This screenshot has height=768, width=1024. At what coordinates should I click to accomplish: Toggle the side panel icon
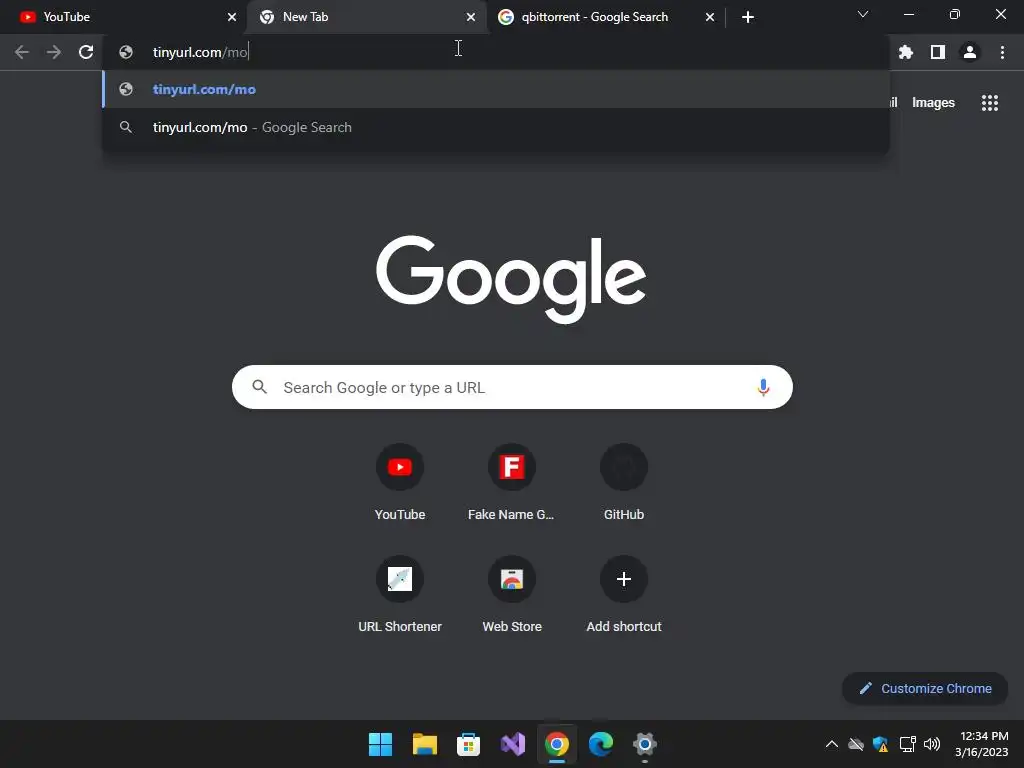click(938, 52)
